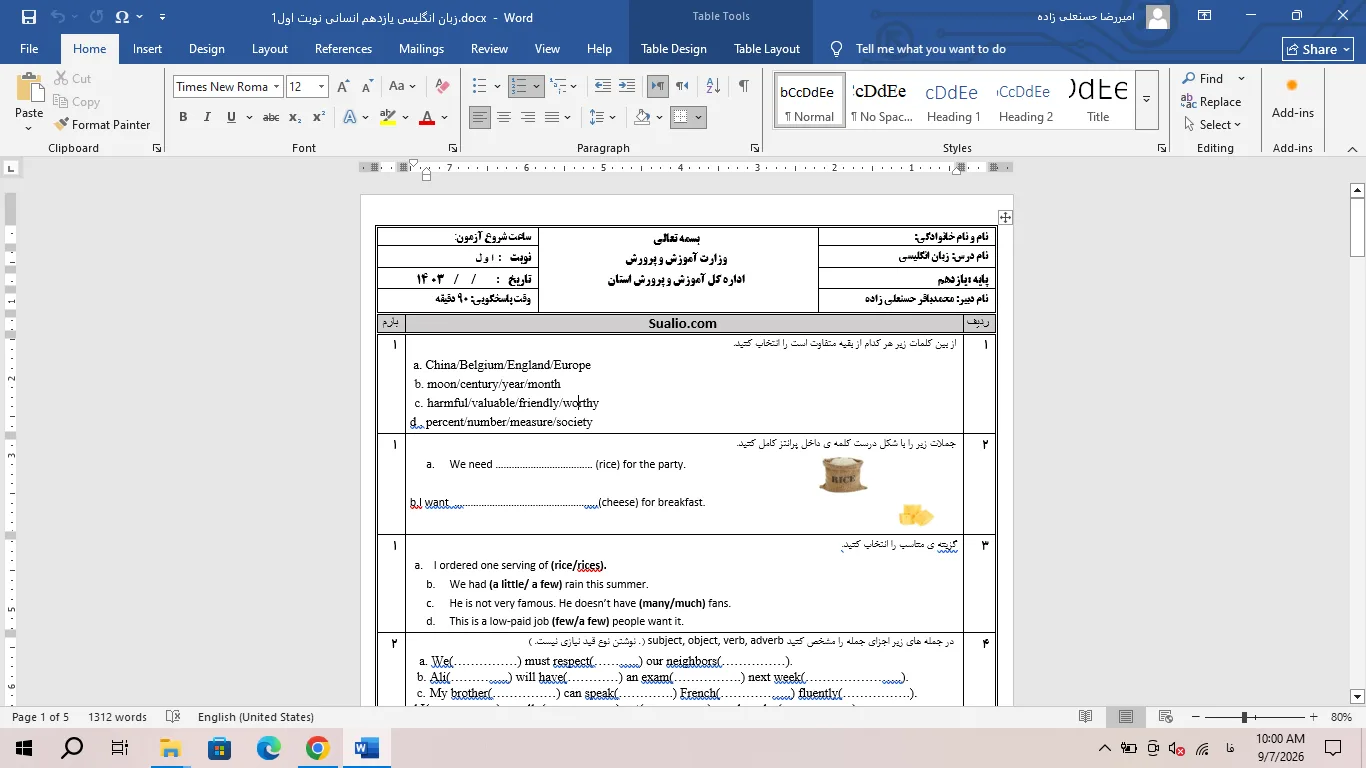
Task: Open the References tab
Action: [343, 49]
